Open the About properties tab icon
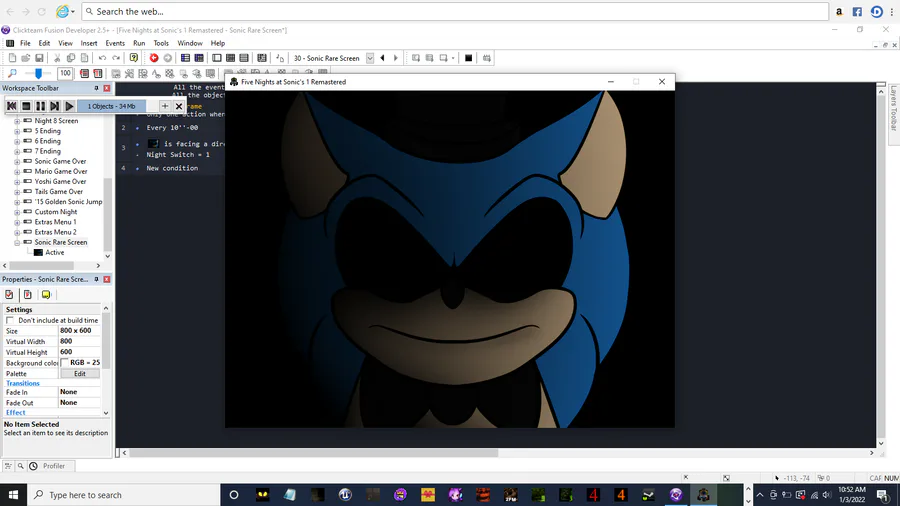Image resolution: width=900 pixels, height=506 pixels. [x=46, y=294]
